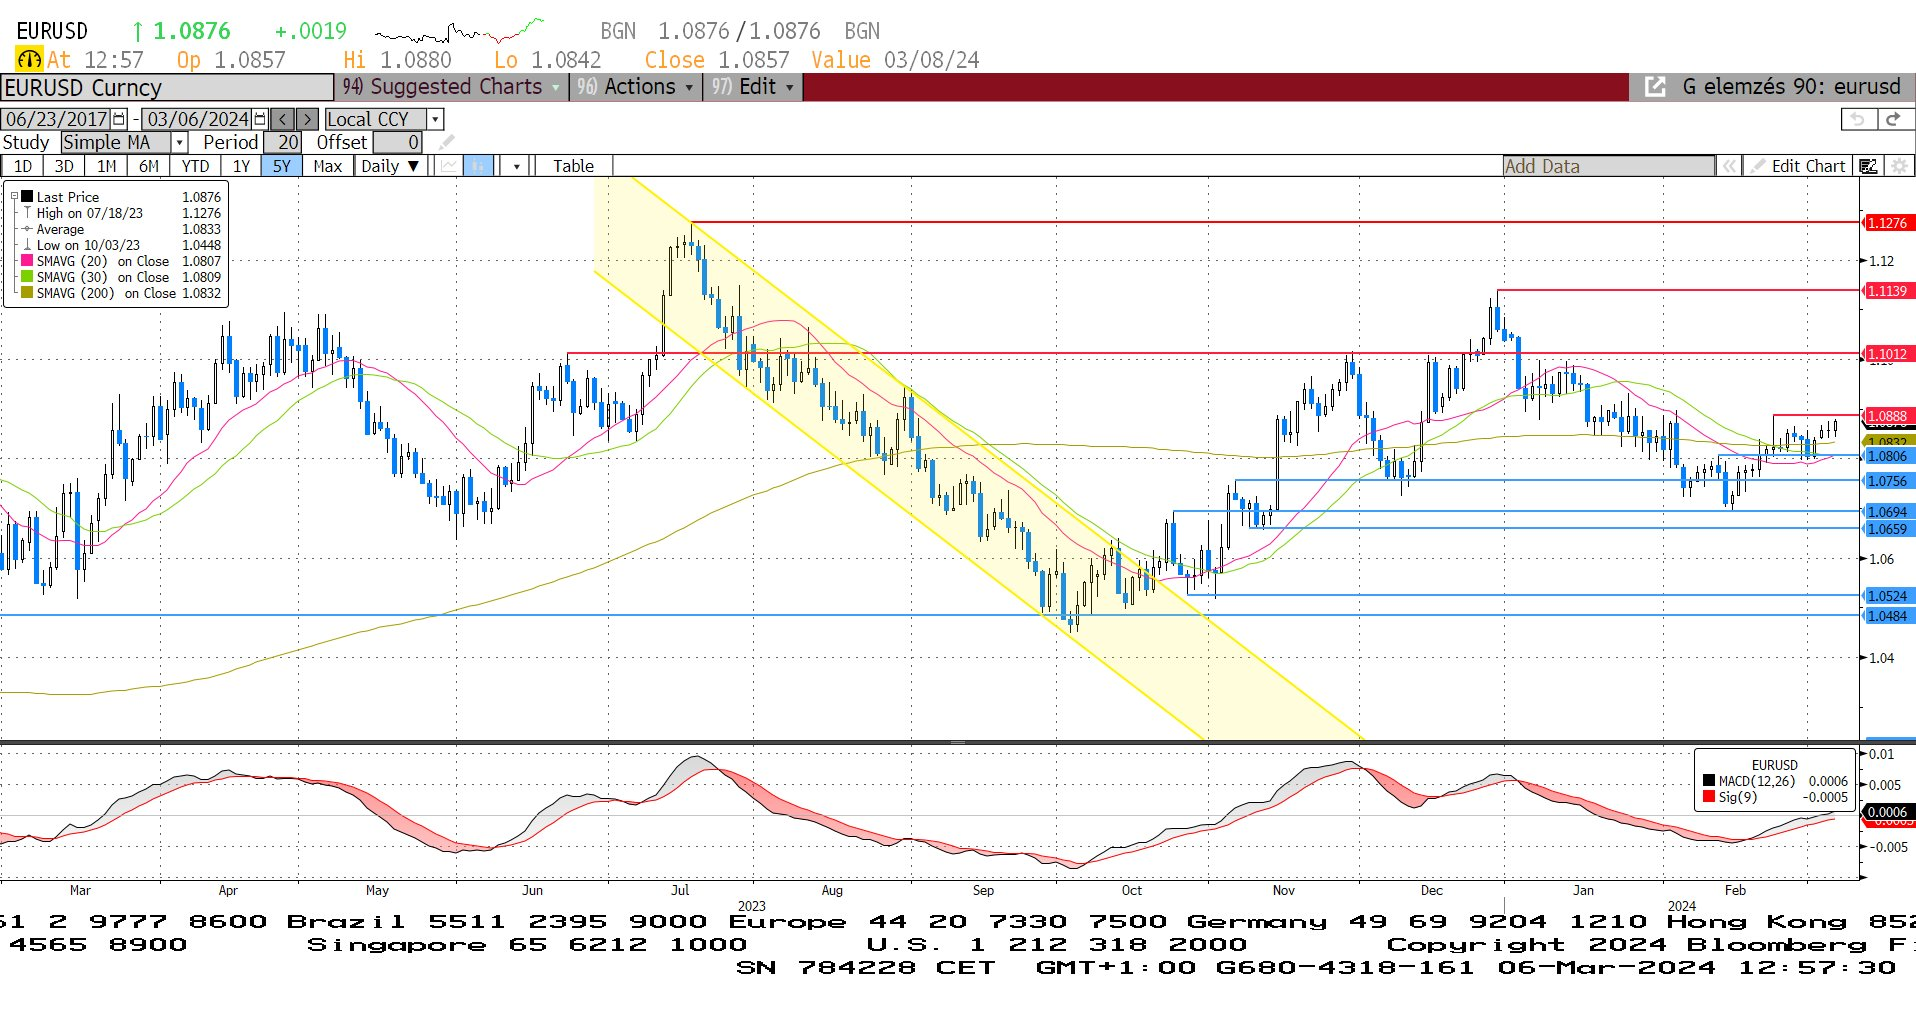The image size is (1916, 1023).
Task: Select the 1.0806 blue price label
Action: pyautogui.click(x=1888, y=456)
